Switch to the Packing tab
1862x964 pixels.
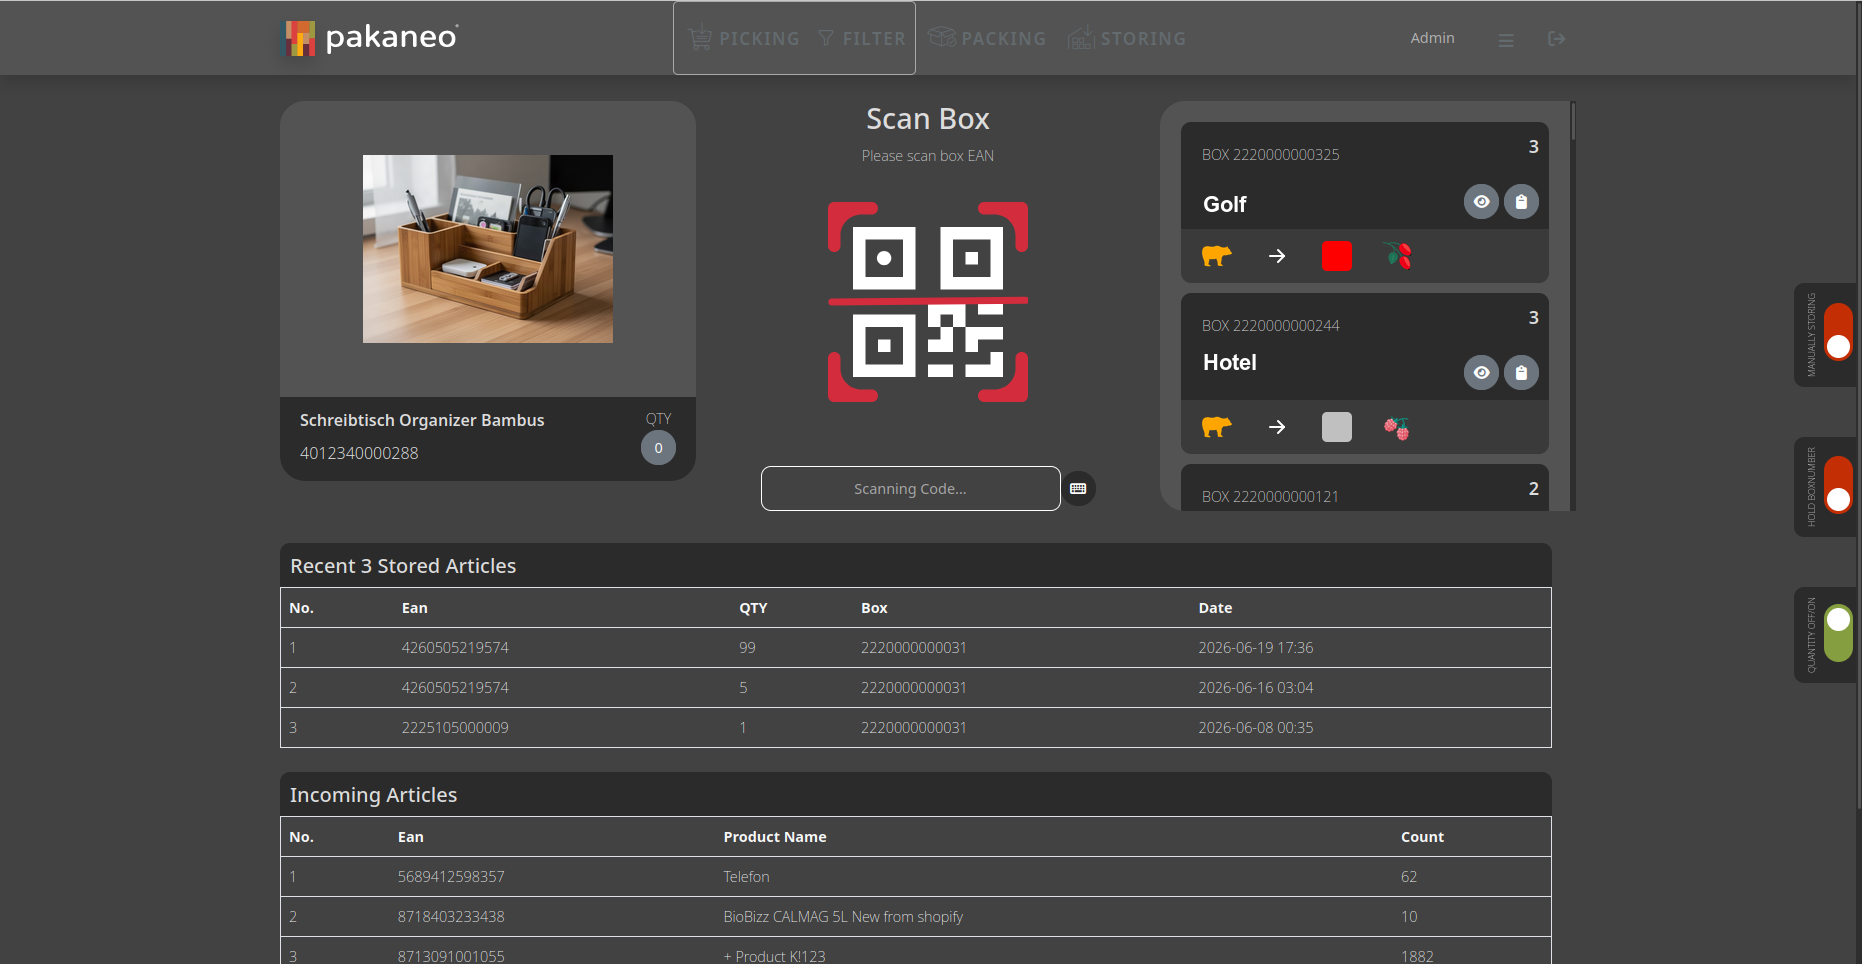tap(987, 38)
